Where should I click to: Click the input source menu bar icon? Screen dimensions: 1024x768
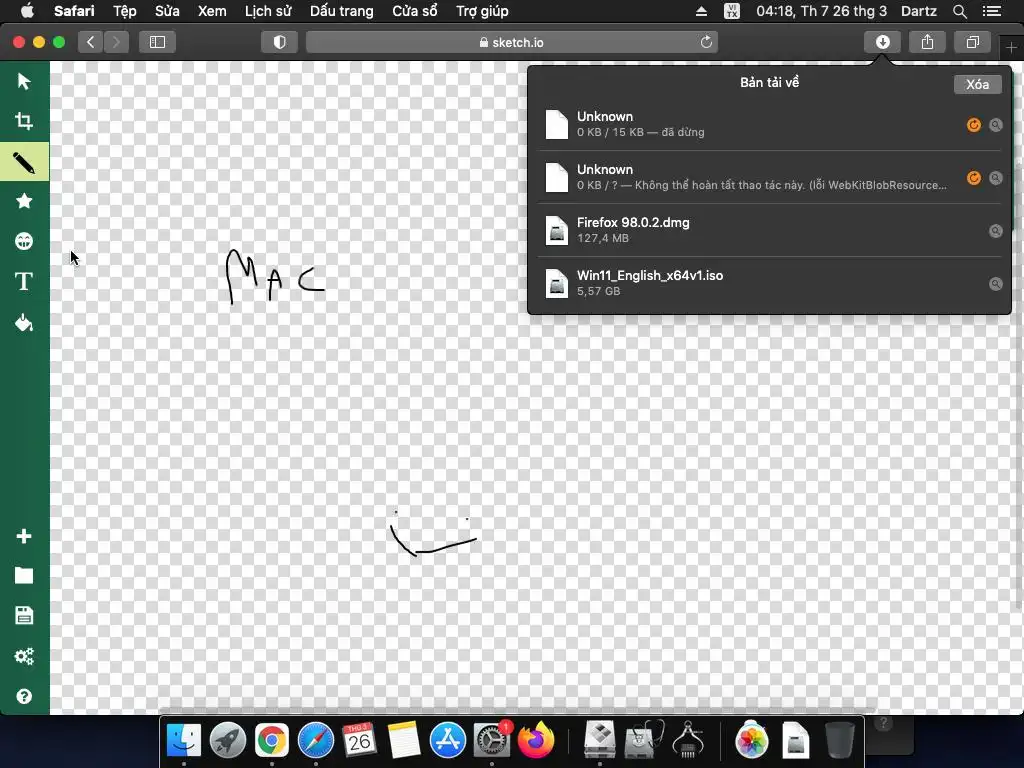(x=732, y=11)
